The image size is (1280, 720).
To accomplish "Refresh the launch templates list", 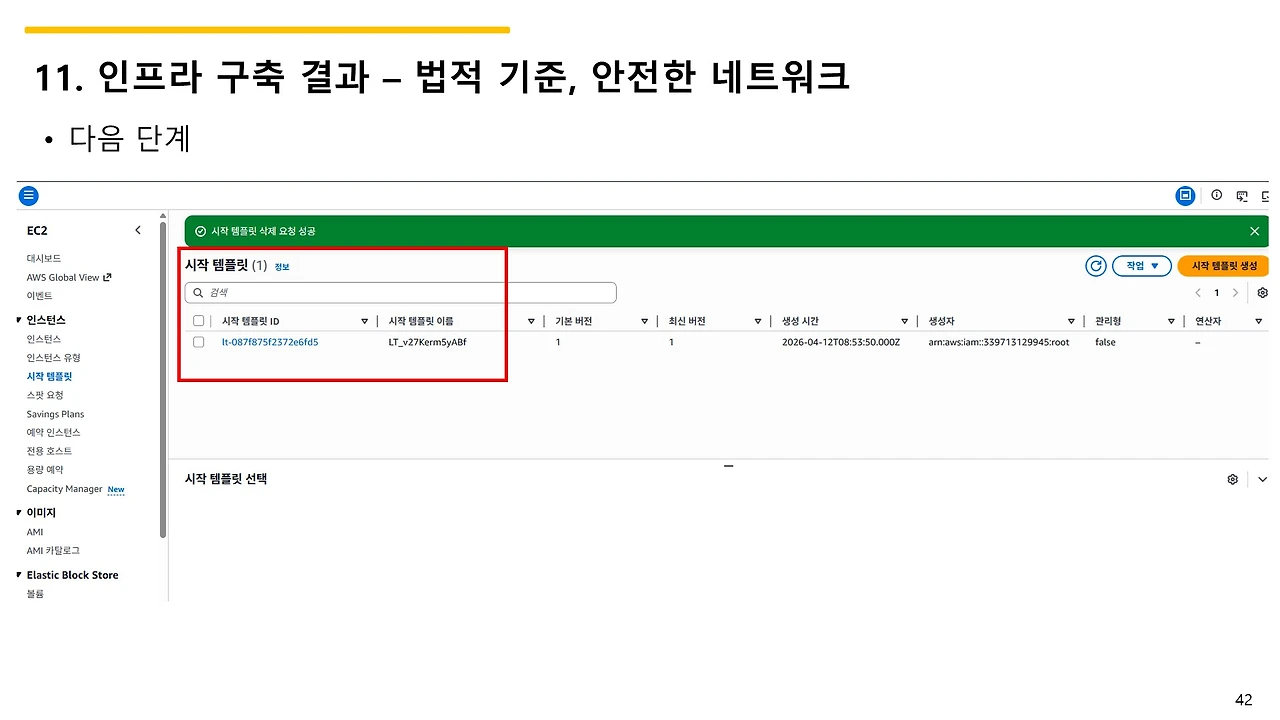I will point(1095,265).
